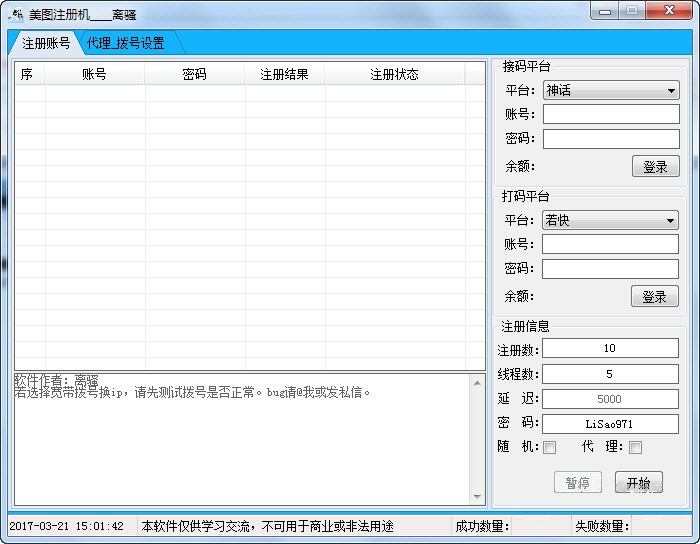Click the disclaimer text 本软件仅供学习交流
Screen dimensions: 700x544
[x=267, y=526]
